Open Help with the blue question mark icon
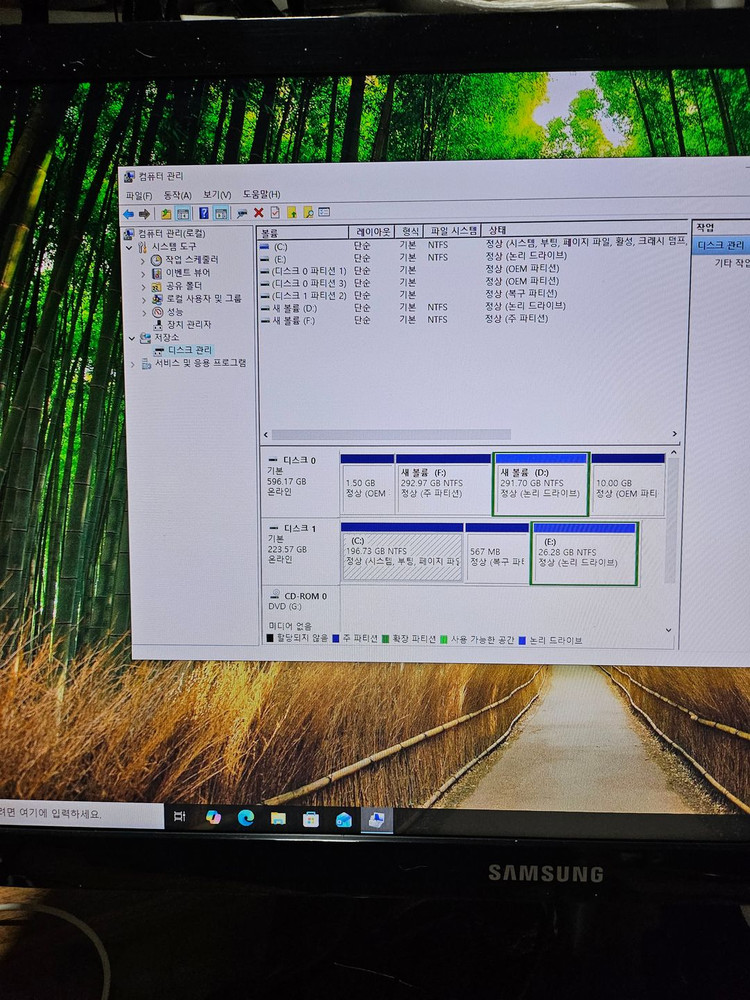750x1000 pixels. (203, 213)
